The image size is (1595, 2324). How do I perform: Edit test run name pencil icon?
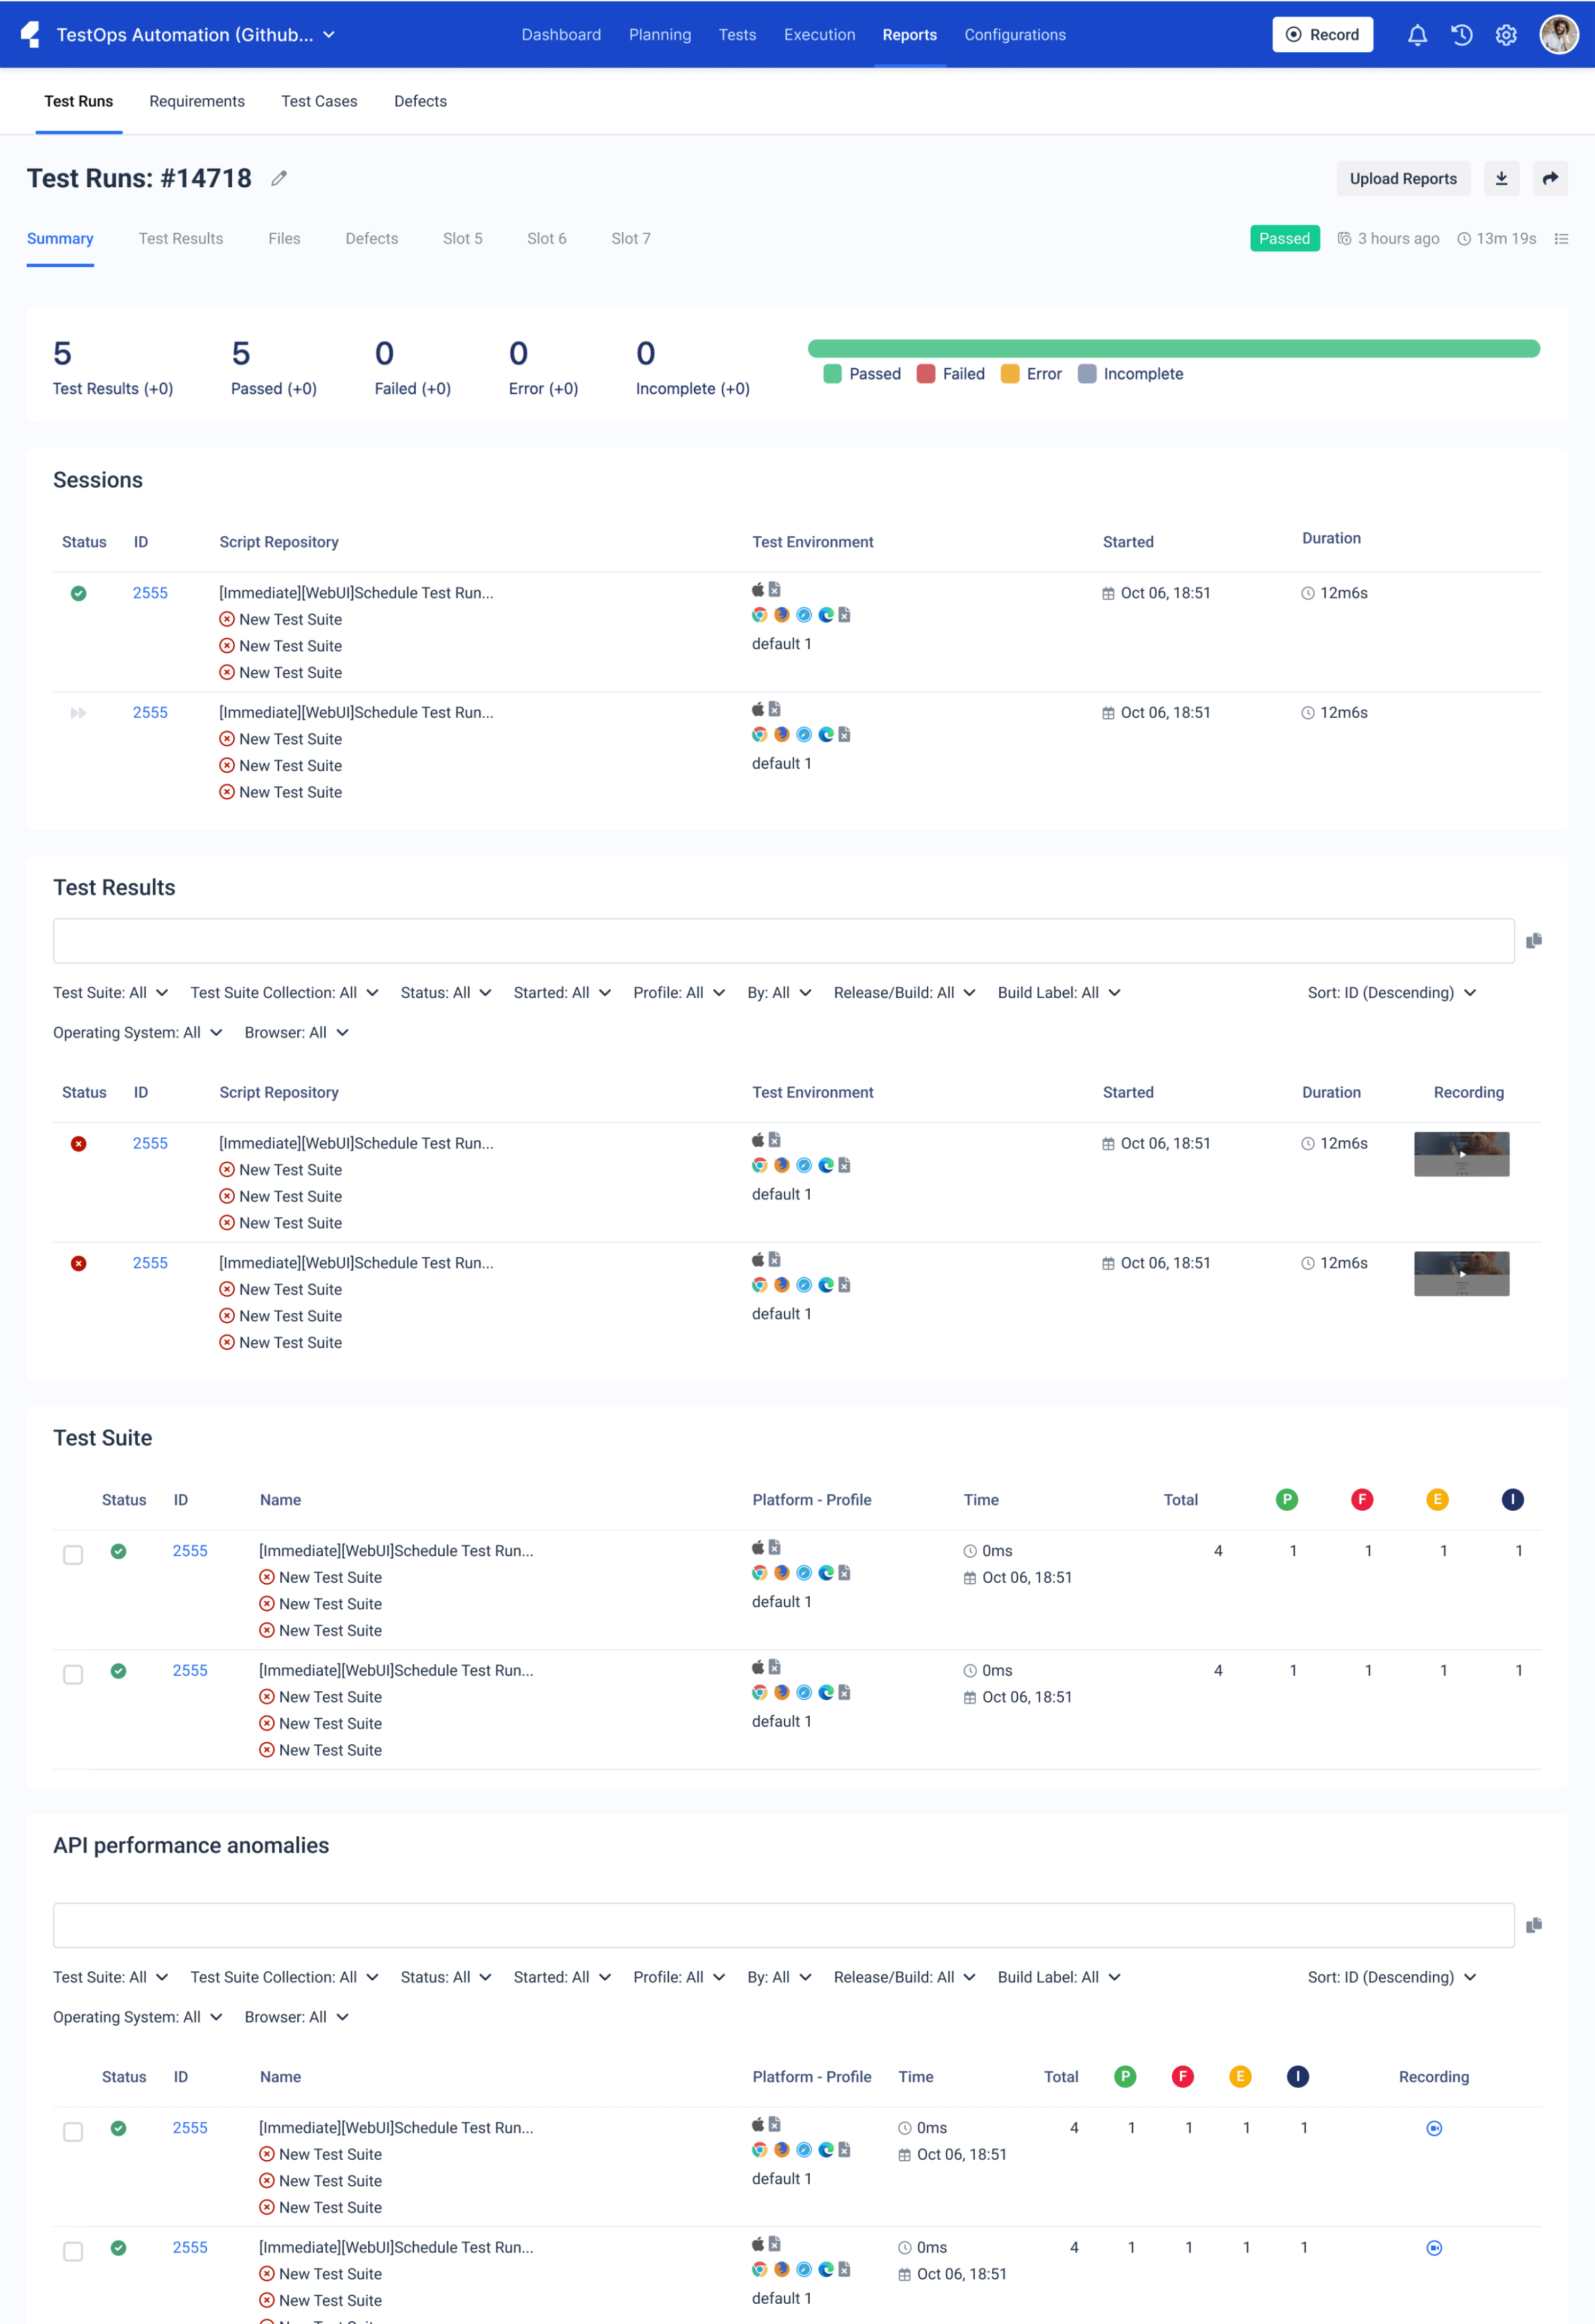[279, 178]
